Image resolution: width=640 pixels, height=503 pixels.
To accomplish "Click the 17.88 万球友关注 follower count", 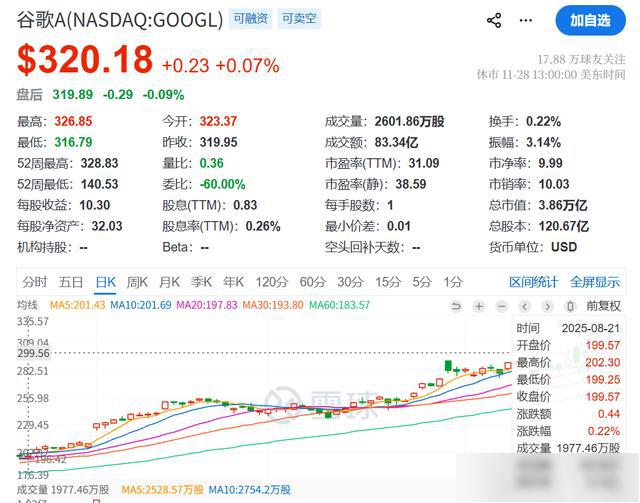I will (581, 60).
